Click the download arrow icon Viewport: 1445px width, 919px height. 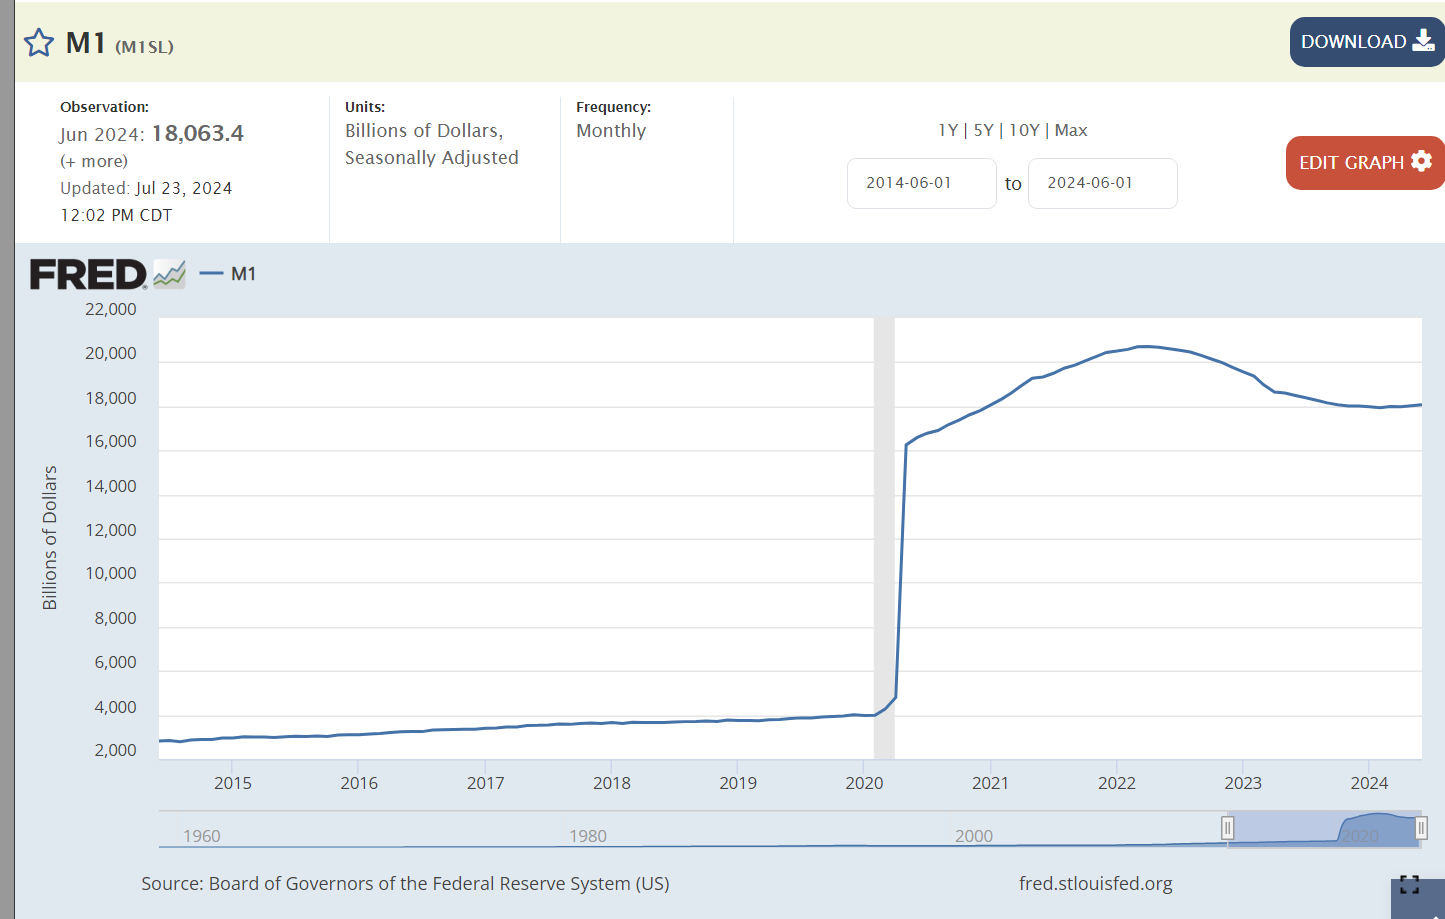[x=1423, y=41]
